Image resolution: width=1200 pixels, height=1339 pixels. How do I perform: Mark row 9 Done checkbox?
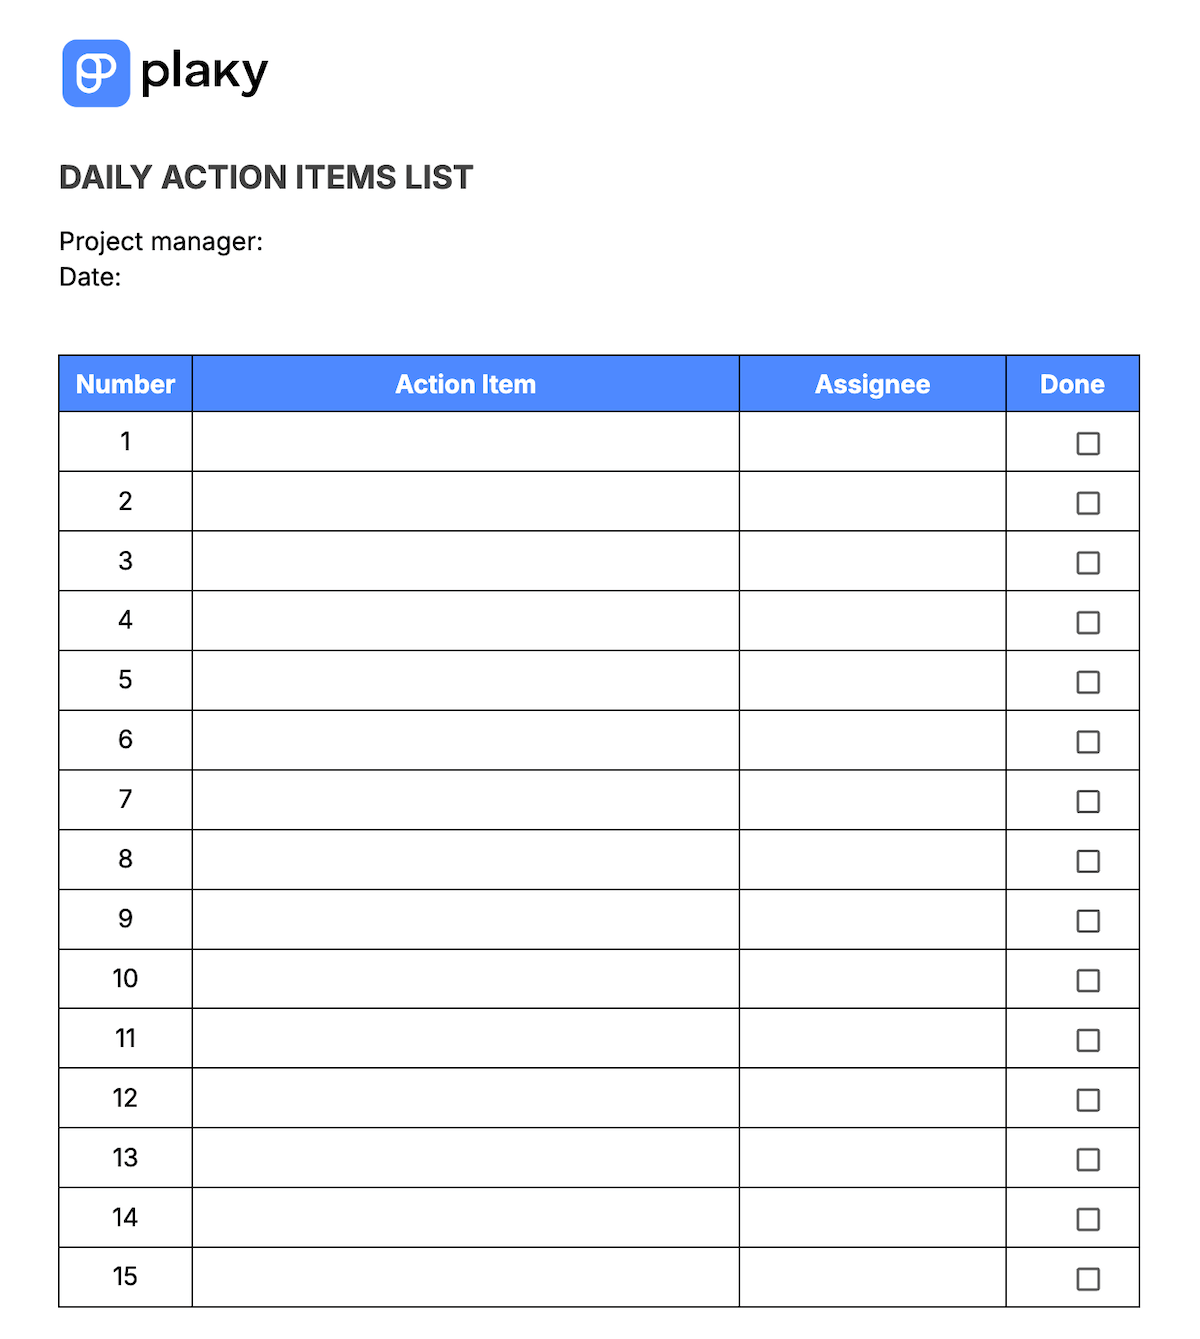[x=1088, y=921]
